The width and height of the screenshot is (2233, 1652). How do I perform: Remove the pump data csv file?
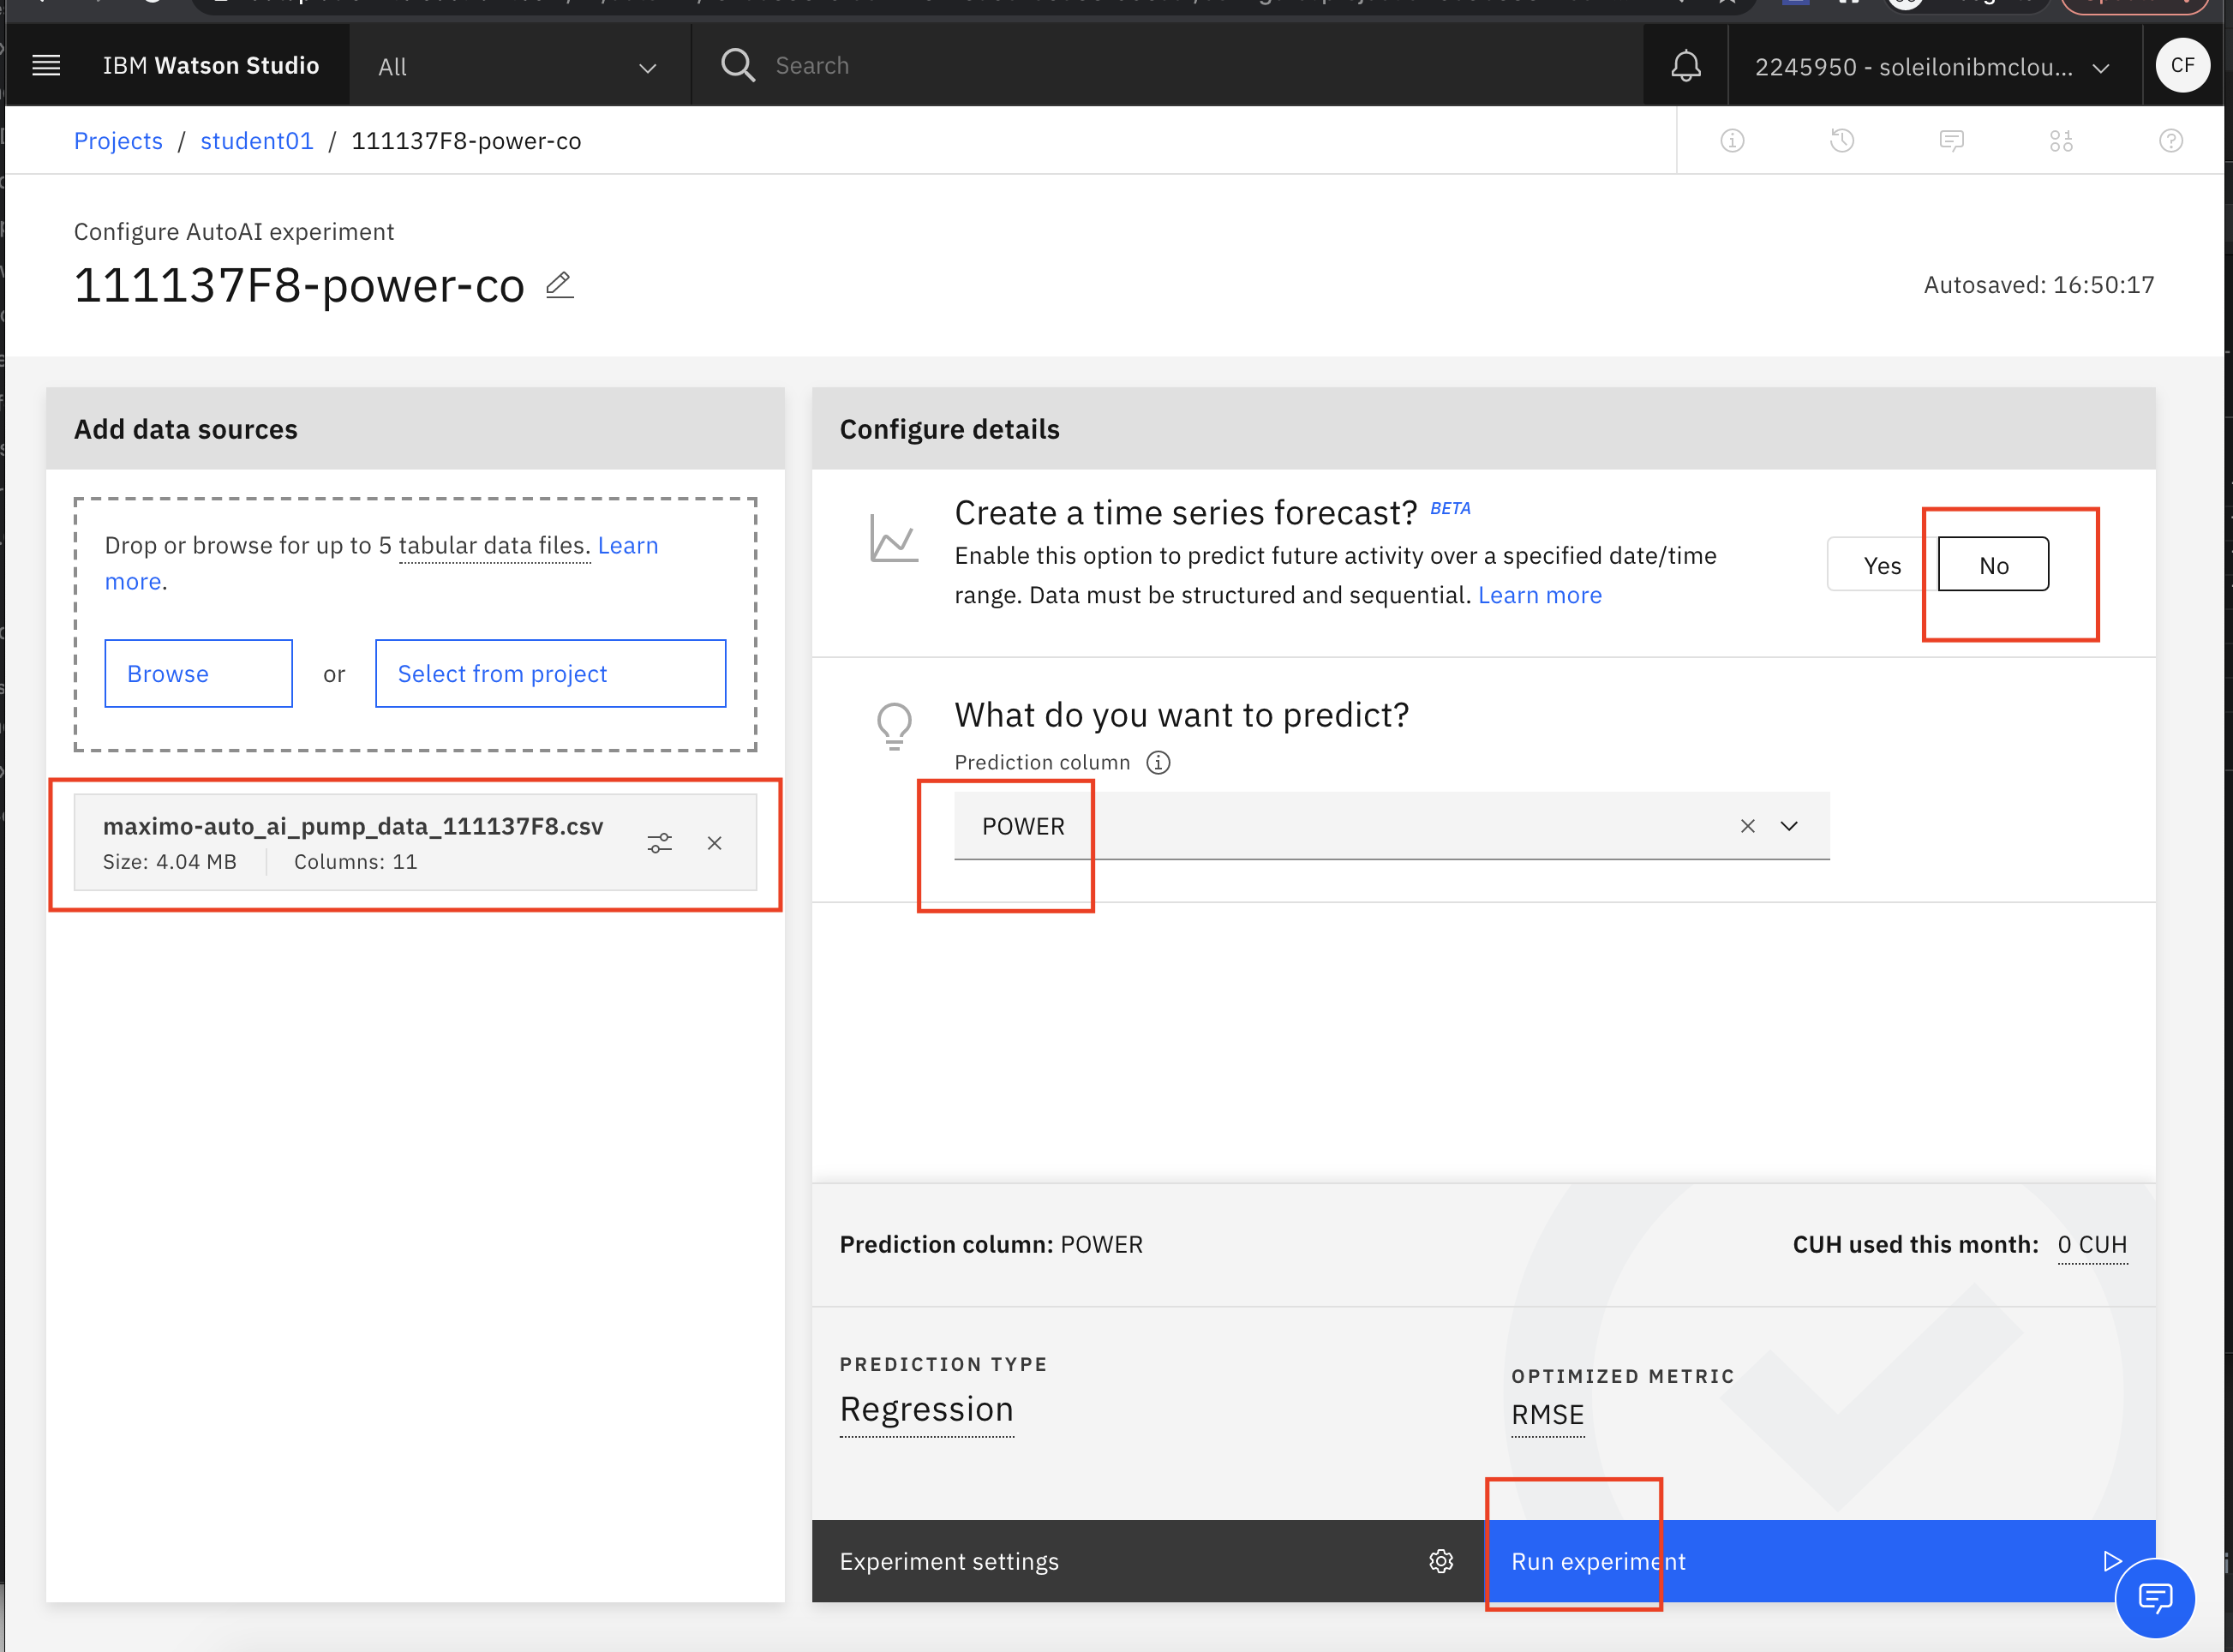pyautogui.click(x=714, y=843)
